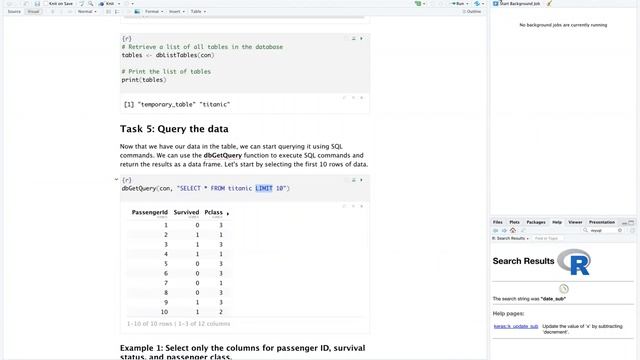Open the Find/Replace magnifier tool
Image resolution: width=640 pixels, height=360 pixels.
[x=91, y=4]
